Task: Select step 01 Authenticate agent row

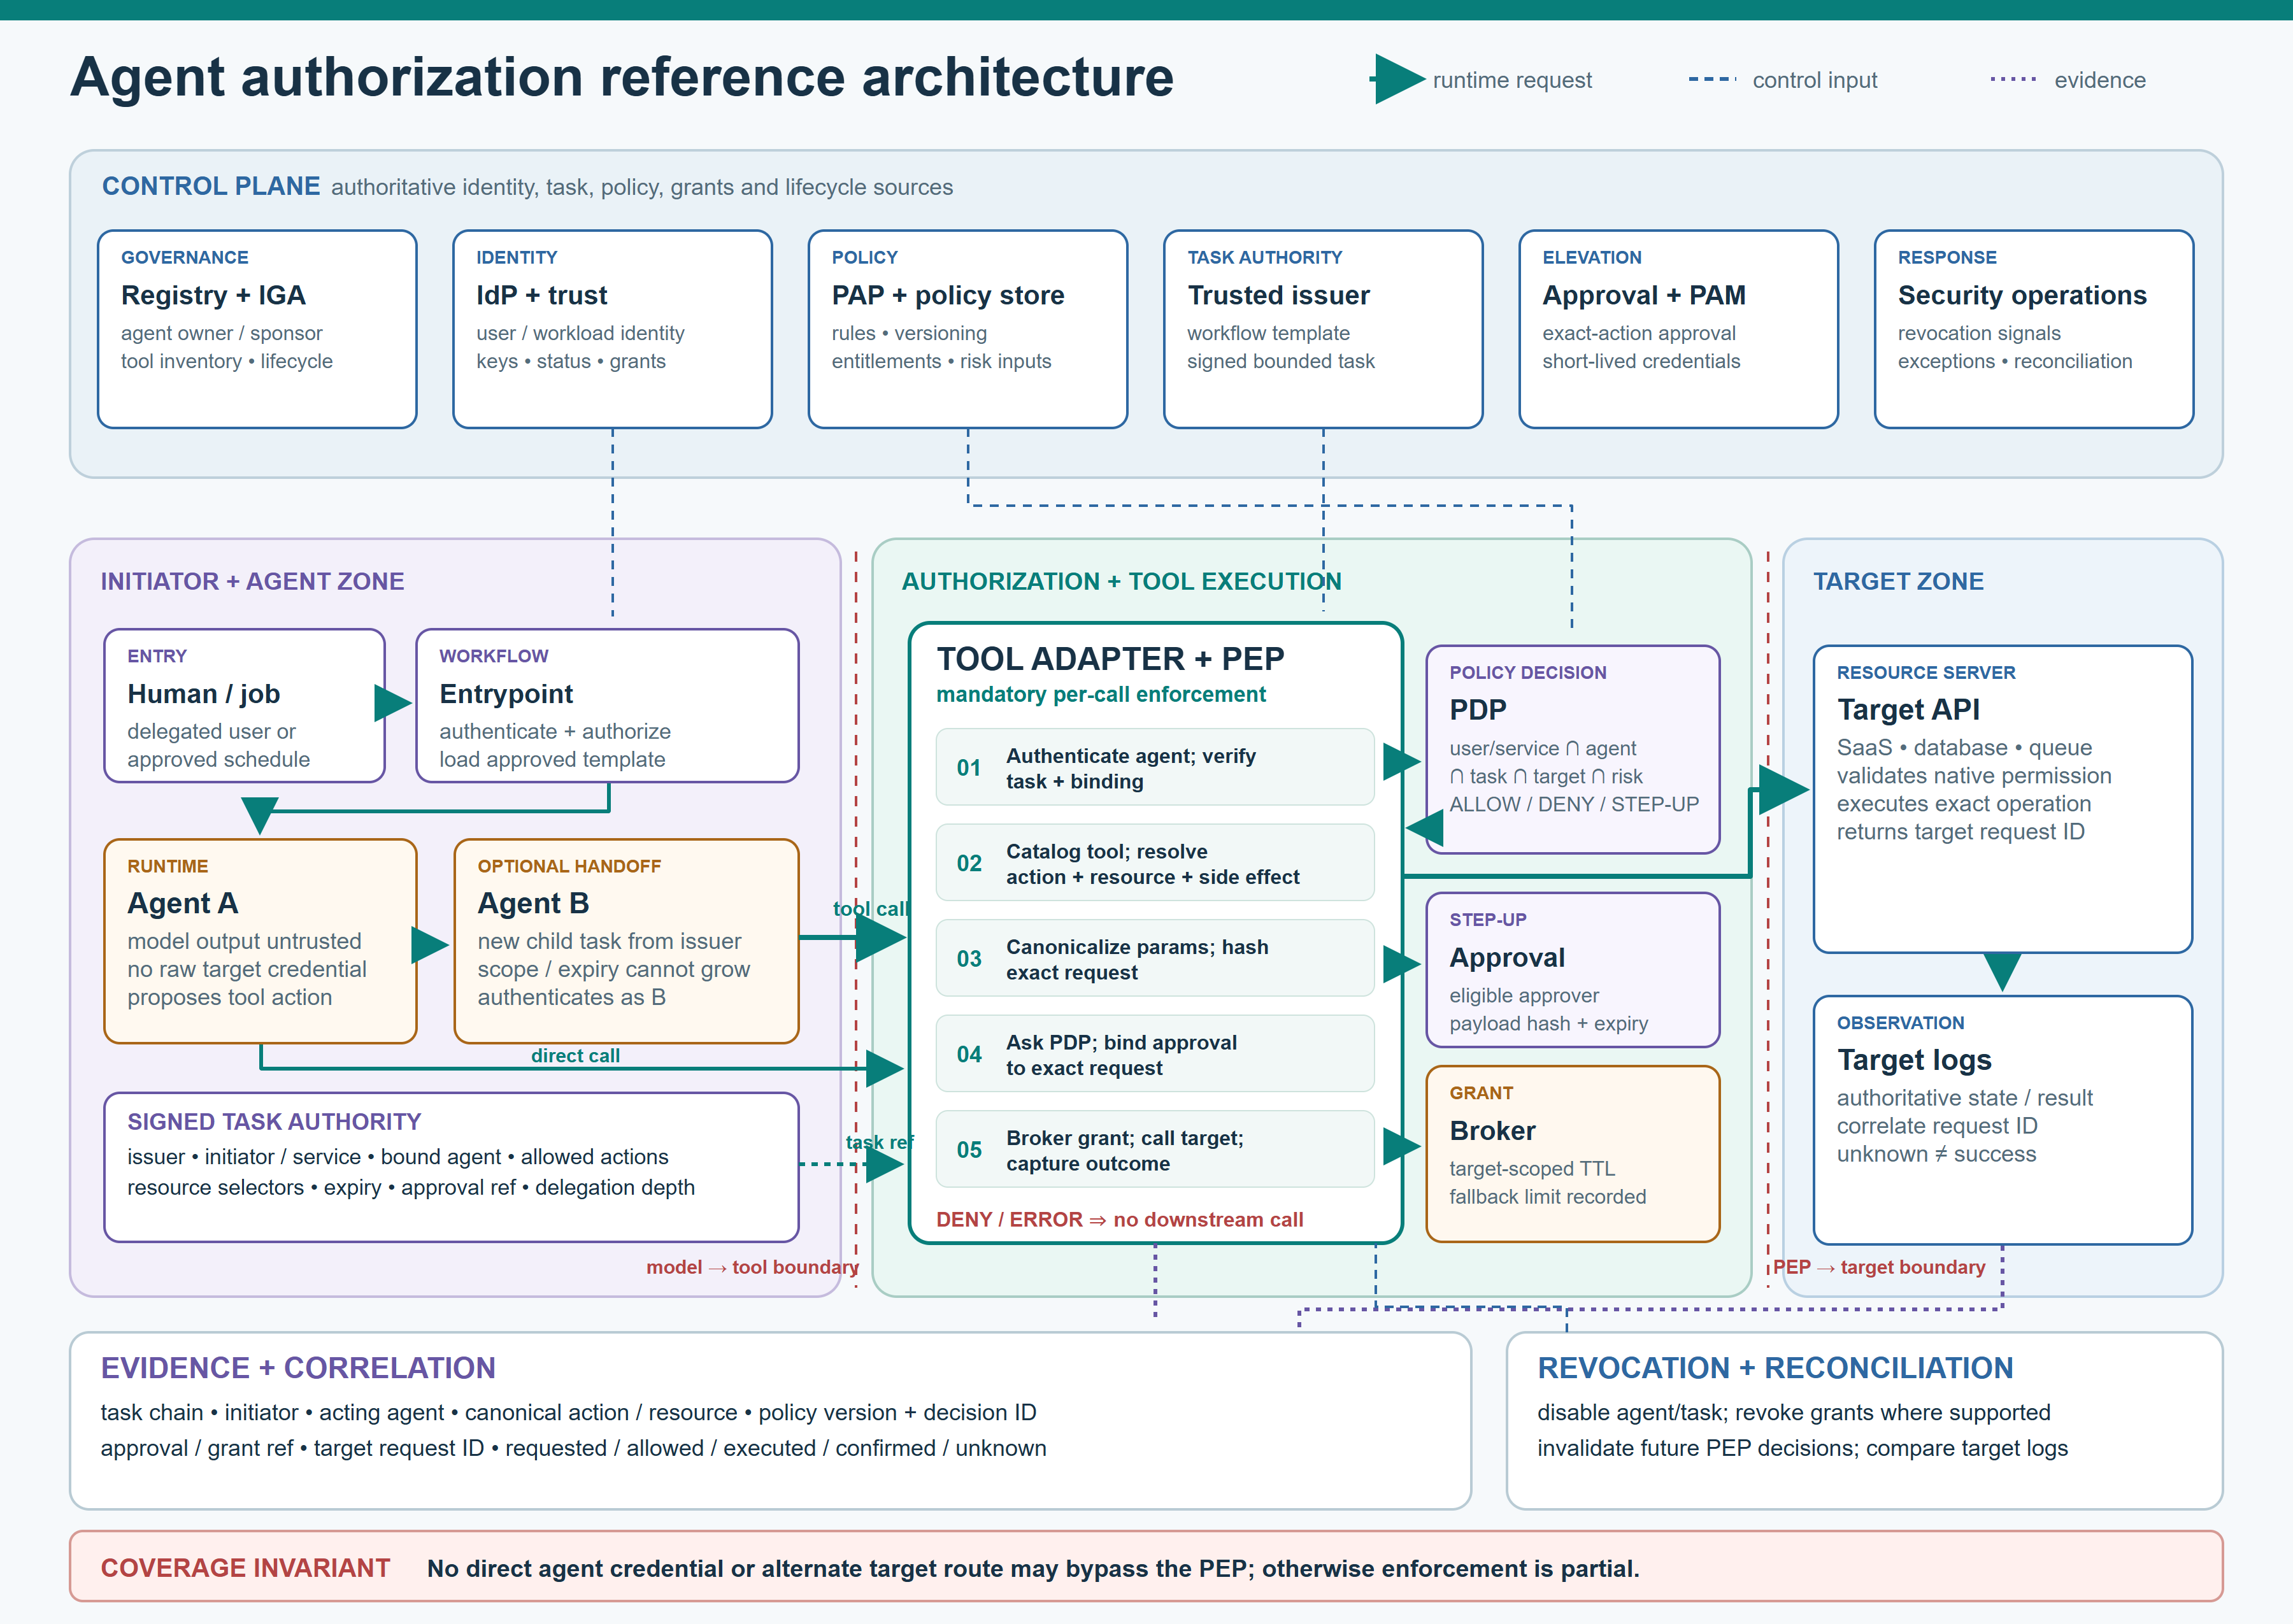Action: pos(1155,767)
